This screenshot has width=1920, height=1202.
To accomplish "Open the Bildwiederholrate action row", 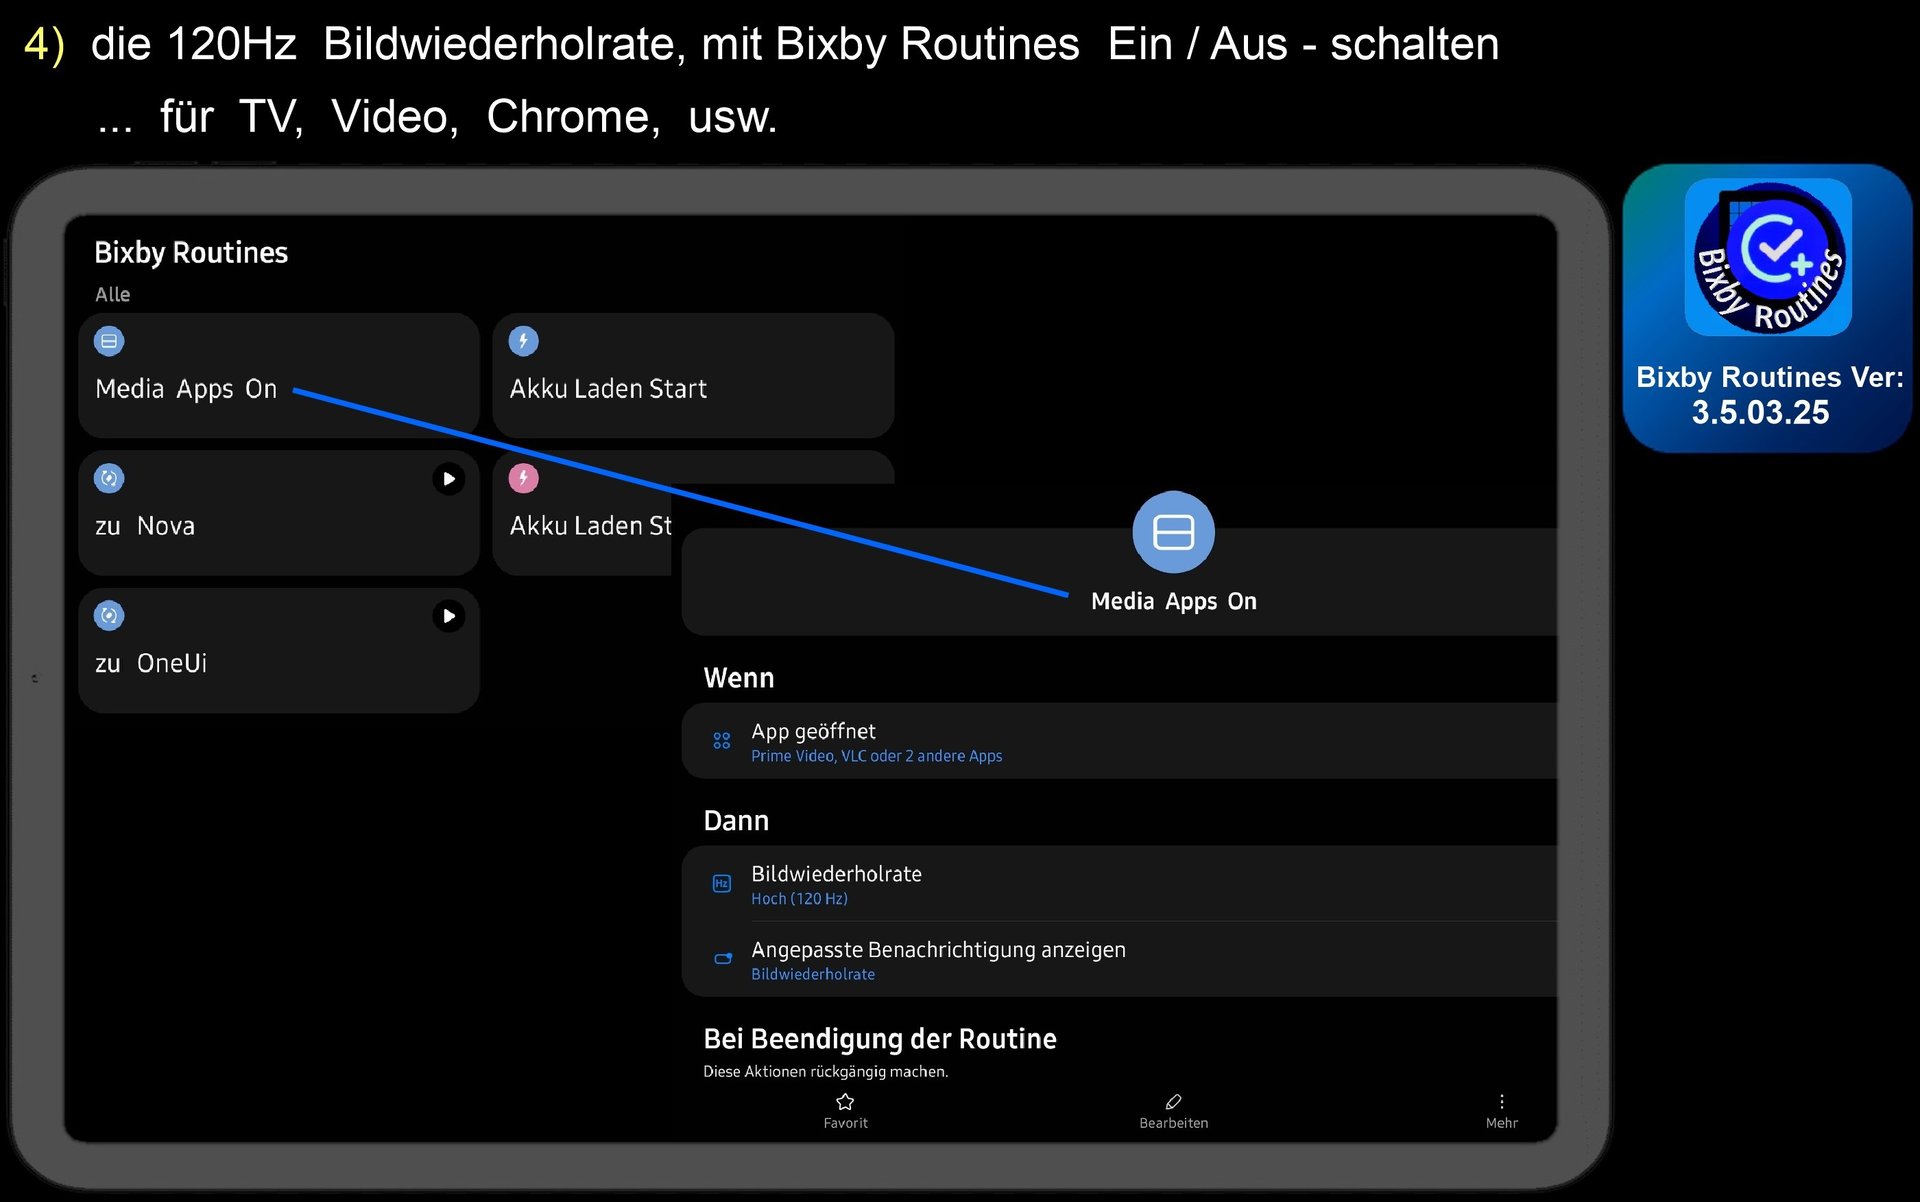I will pyautogui.click(x=1119, y=884).
